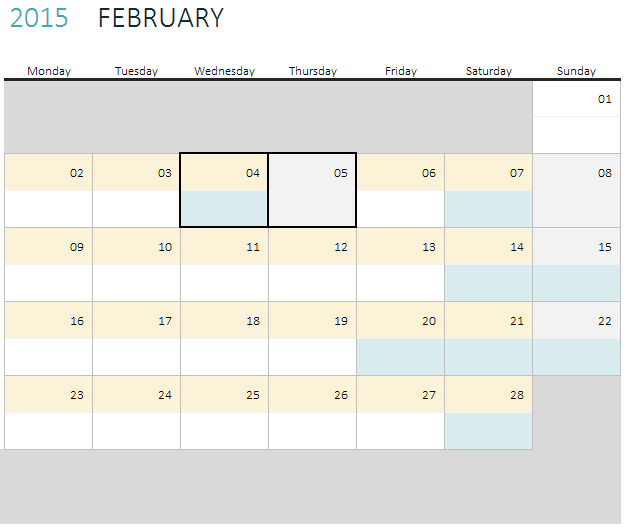Select the Monday 16 date cell

(49, 321)
